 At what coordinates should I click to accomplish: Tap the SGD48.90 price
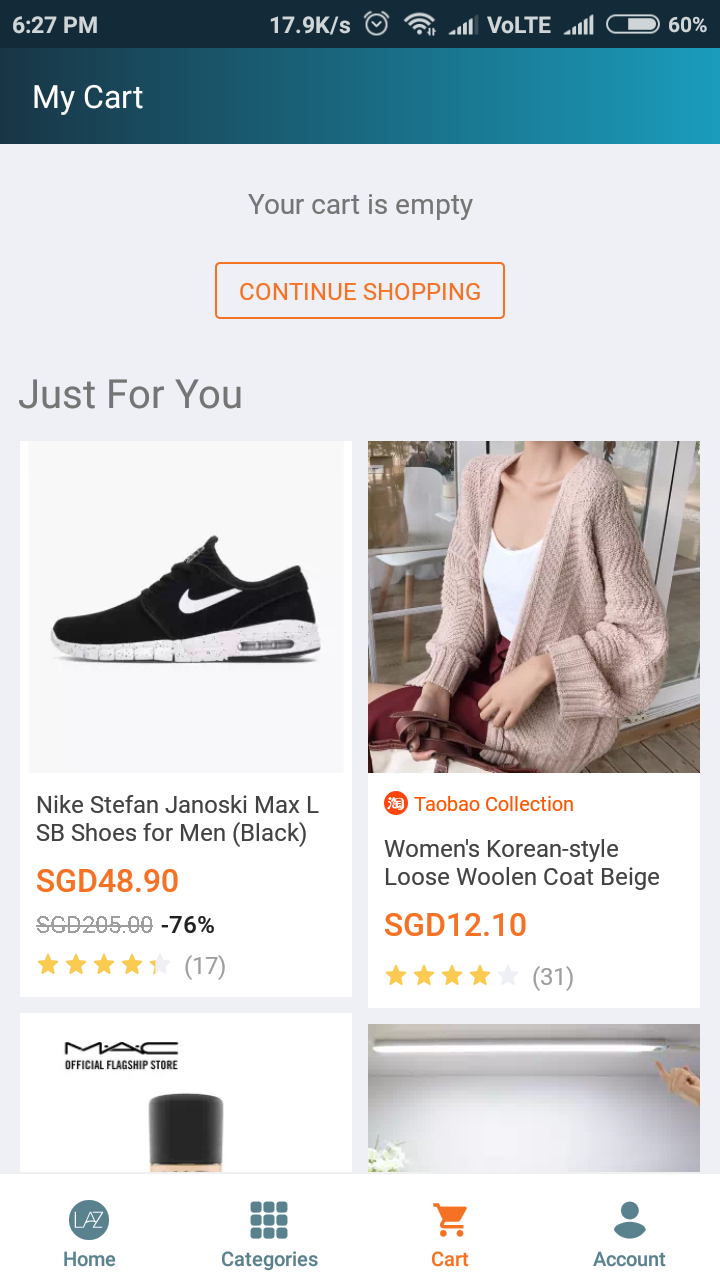(x=107, y=881)
